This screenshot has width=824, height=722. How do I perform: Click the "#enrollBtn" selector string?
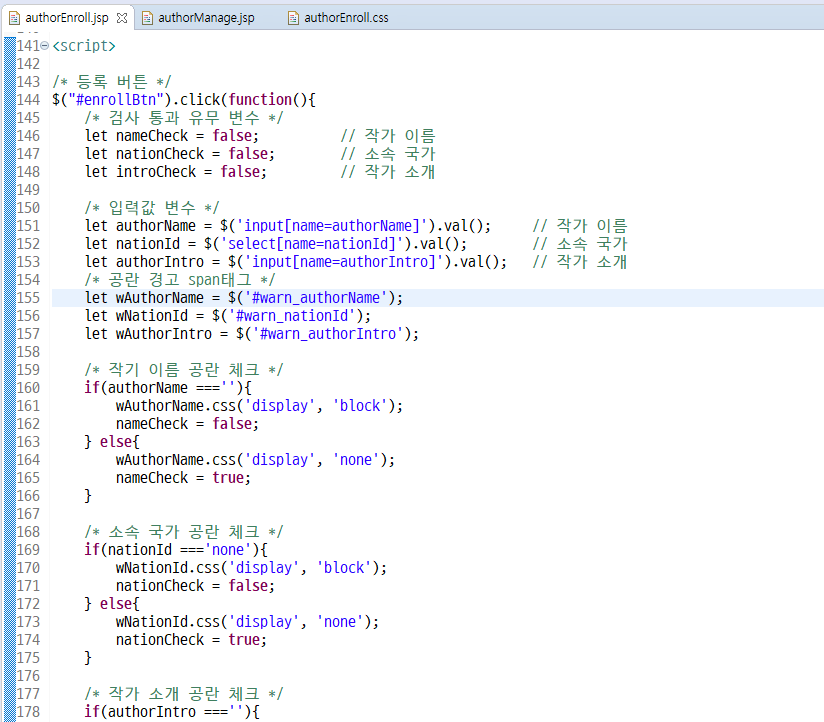tap(116, 100)
